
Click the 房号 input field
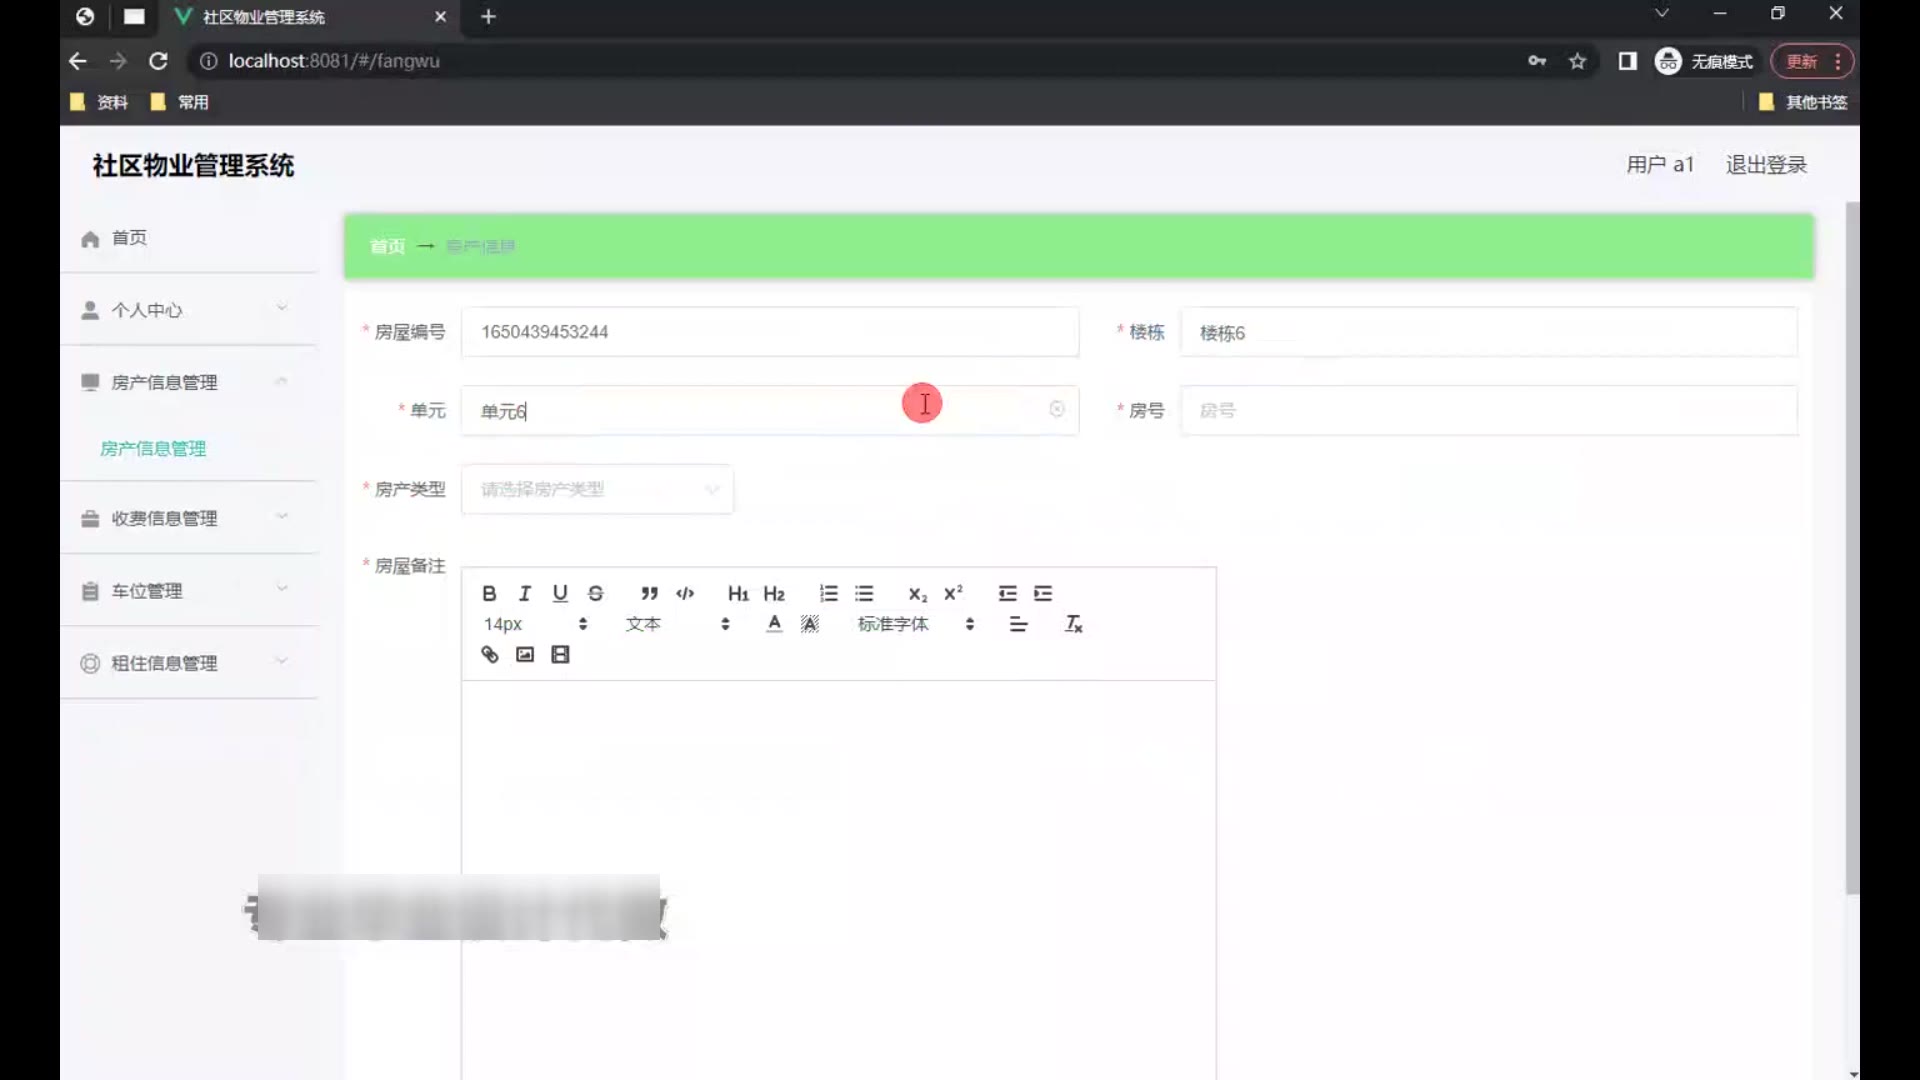tap(1488, 410)
